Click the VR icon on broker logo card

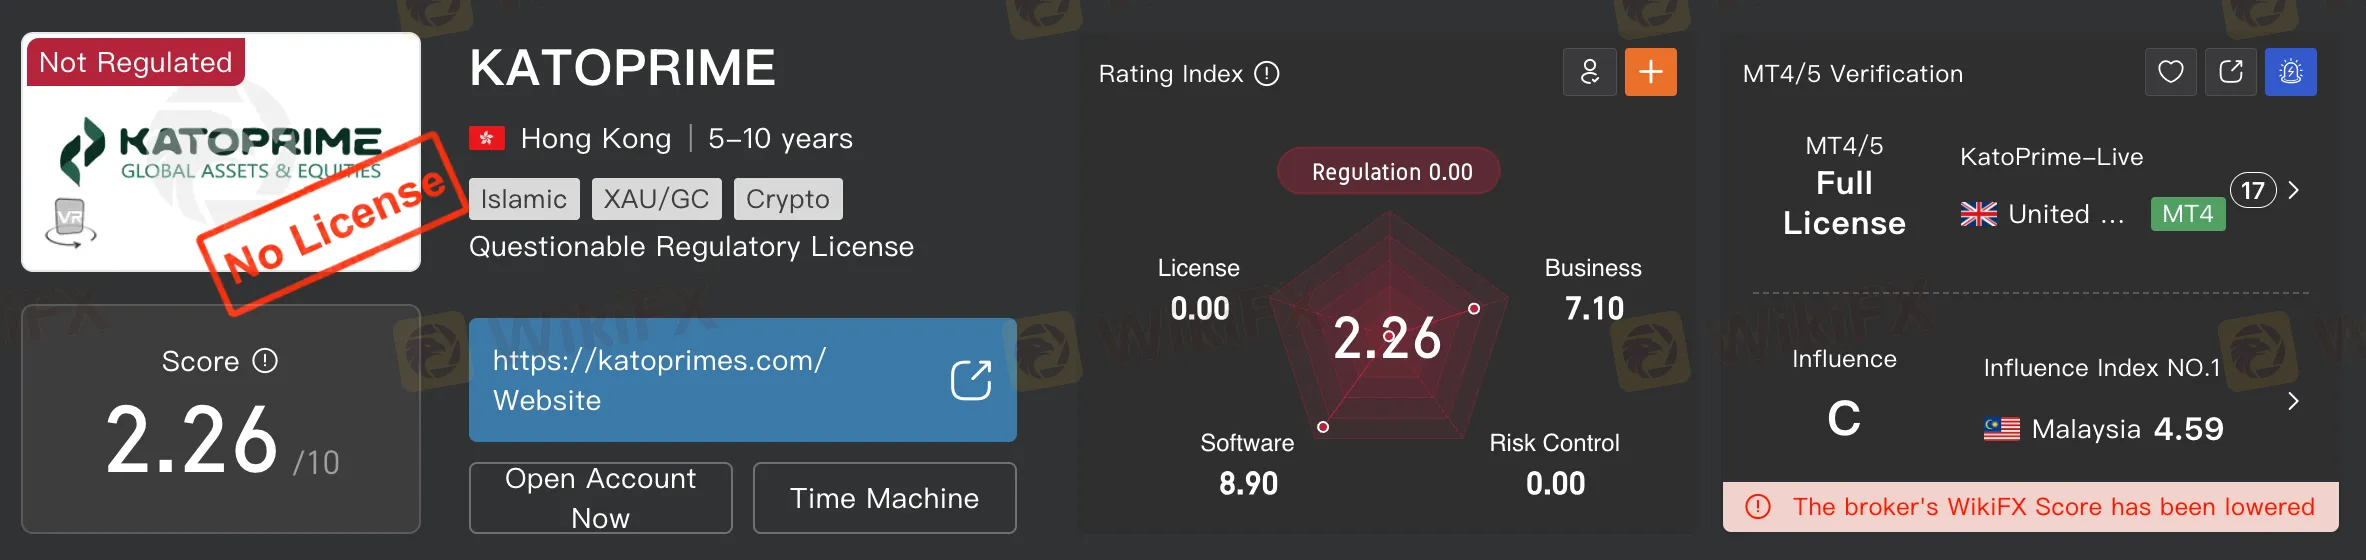click(70, 222)
